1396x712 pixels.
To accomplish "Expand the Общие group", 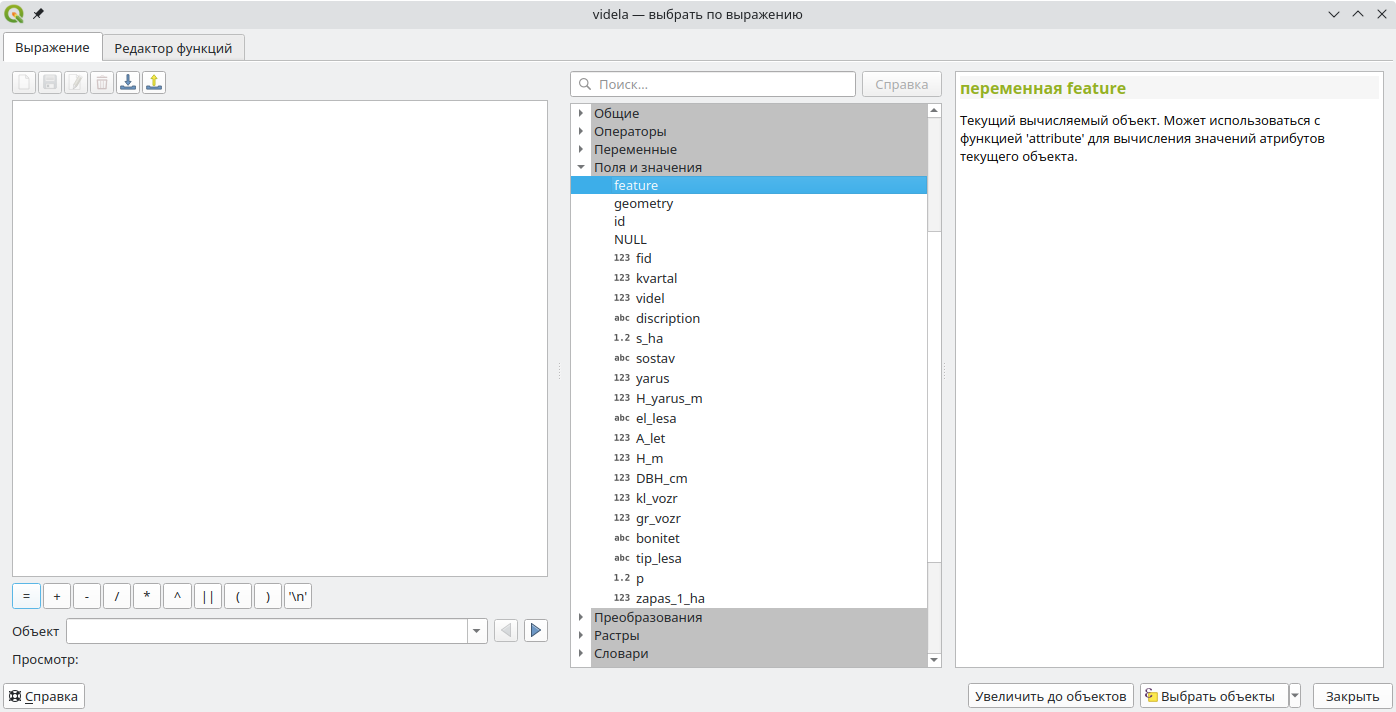I will coord(580,113).
